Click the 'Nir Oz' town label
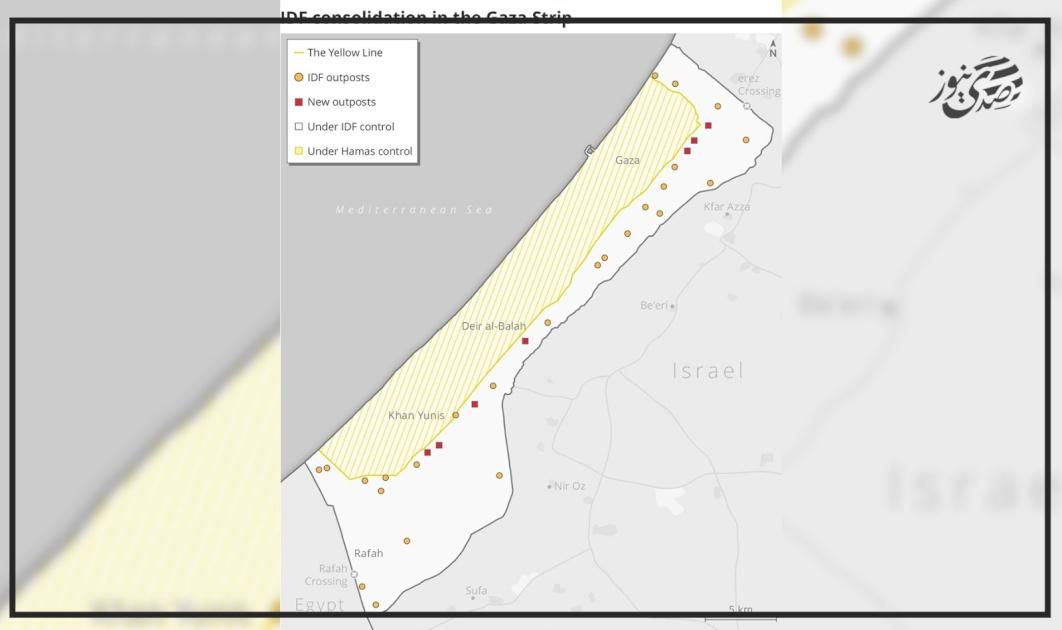This screenshot has height=630, width=1062. (x=570, y=486)
